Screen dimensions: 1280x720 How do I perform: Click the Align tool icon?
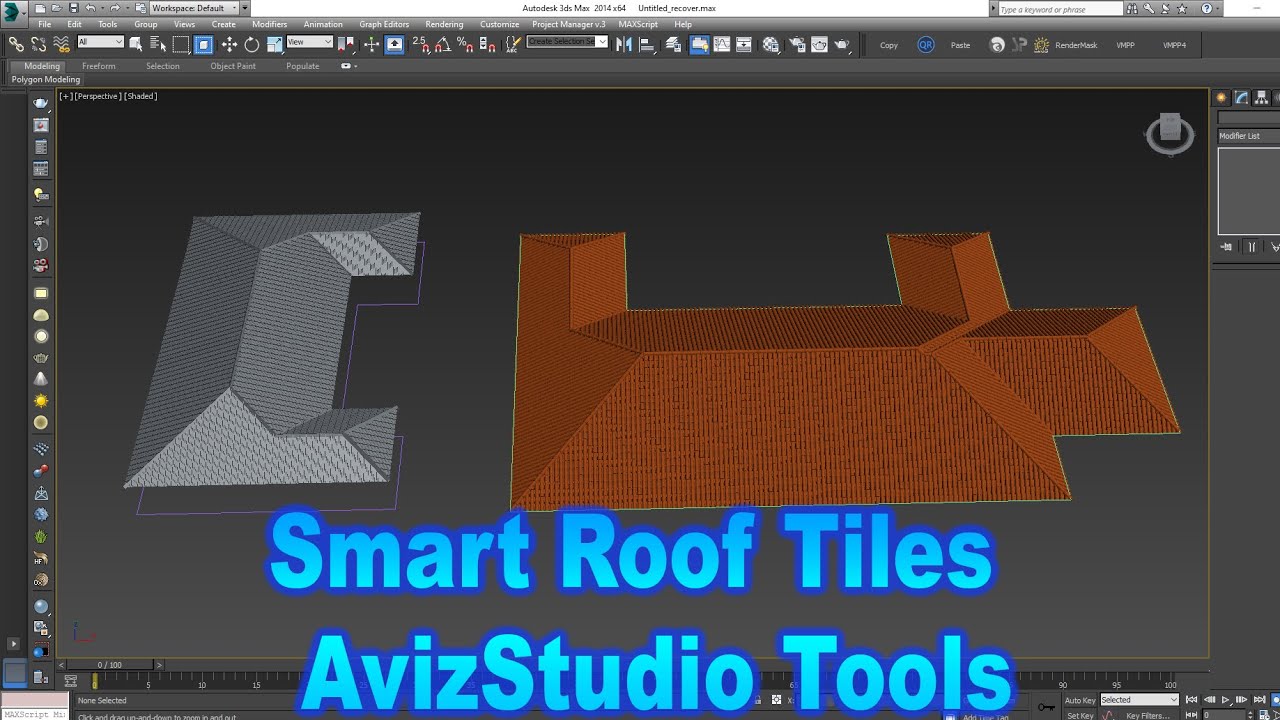pos(647,44)
